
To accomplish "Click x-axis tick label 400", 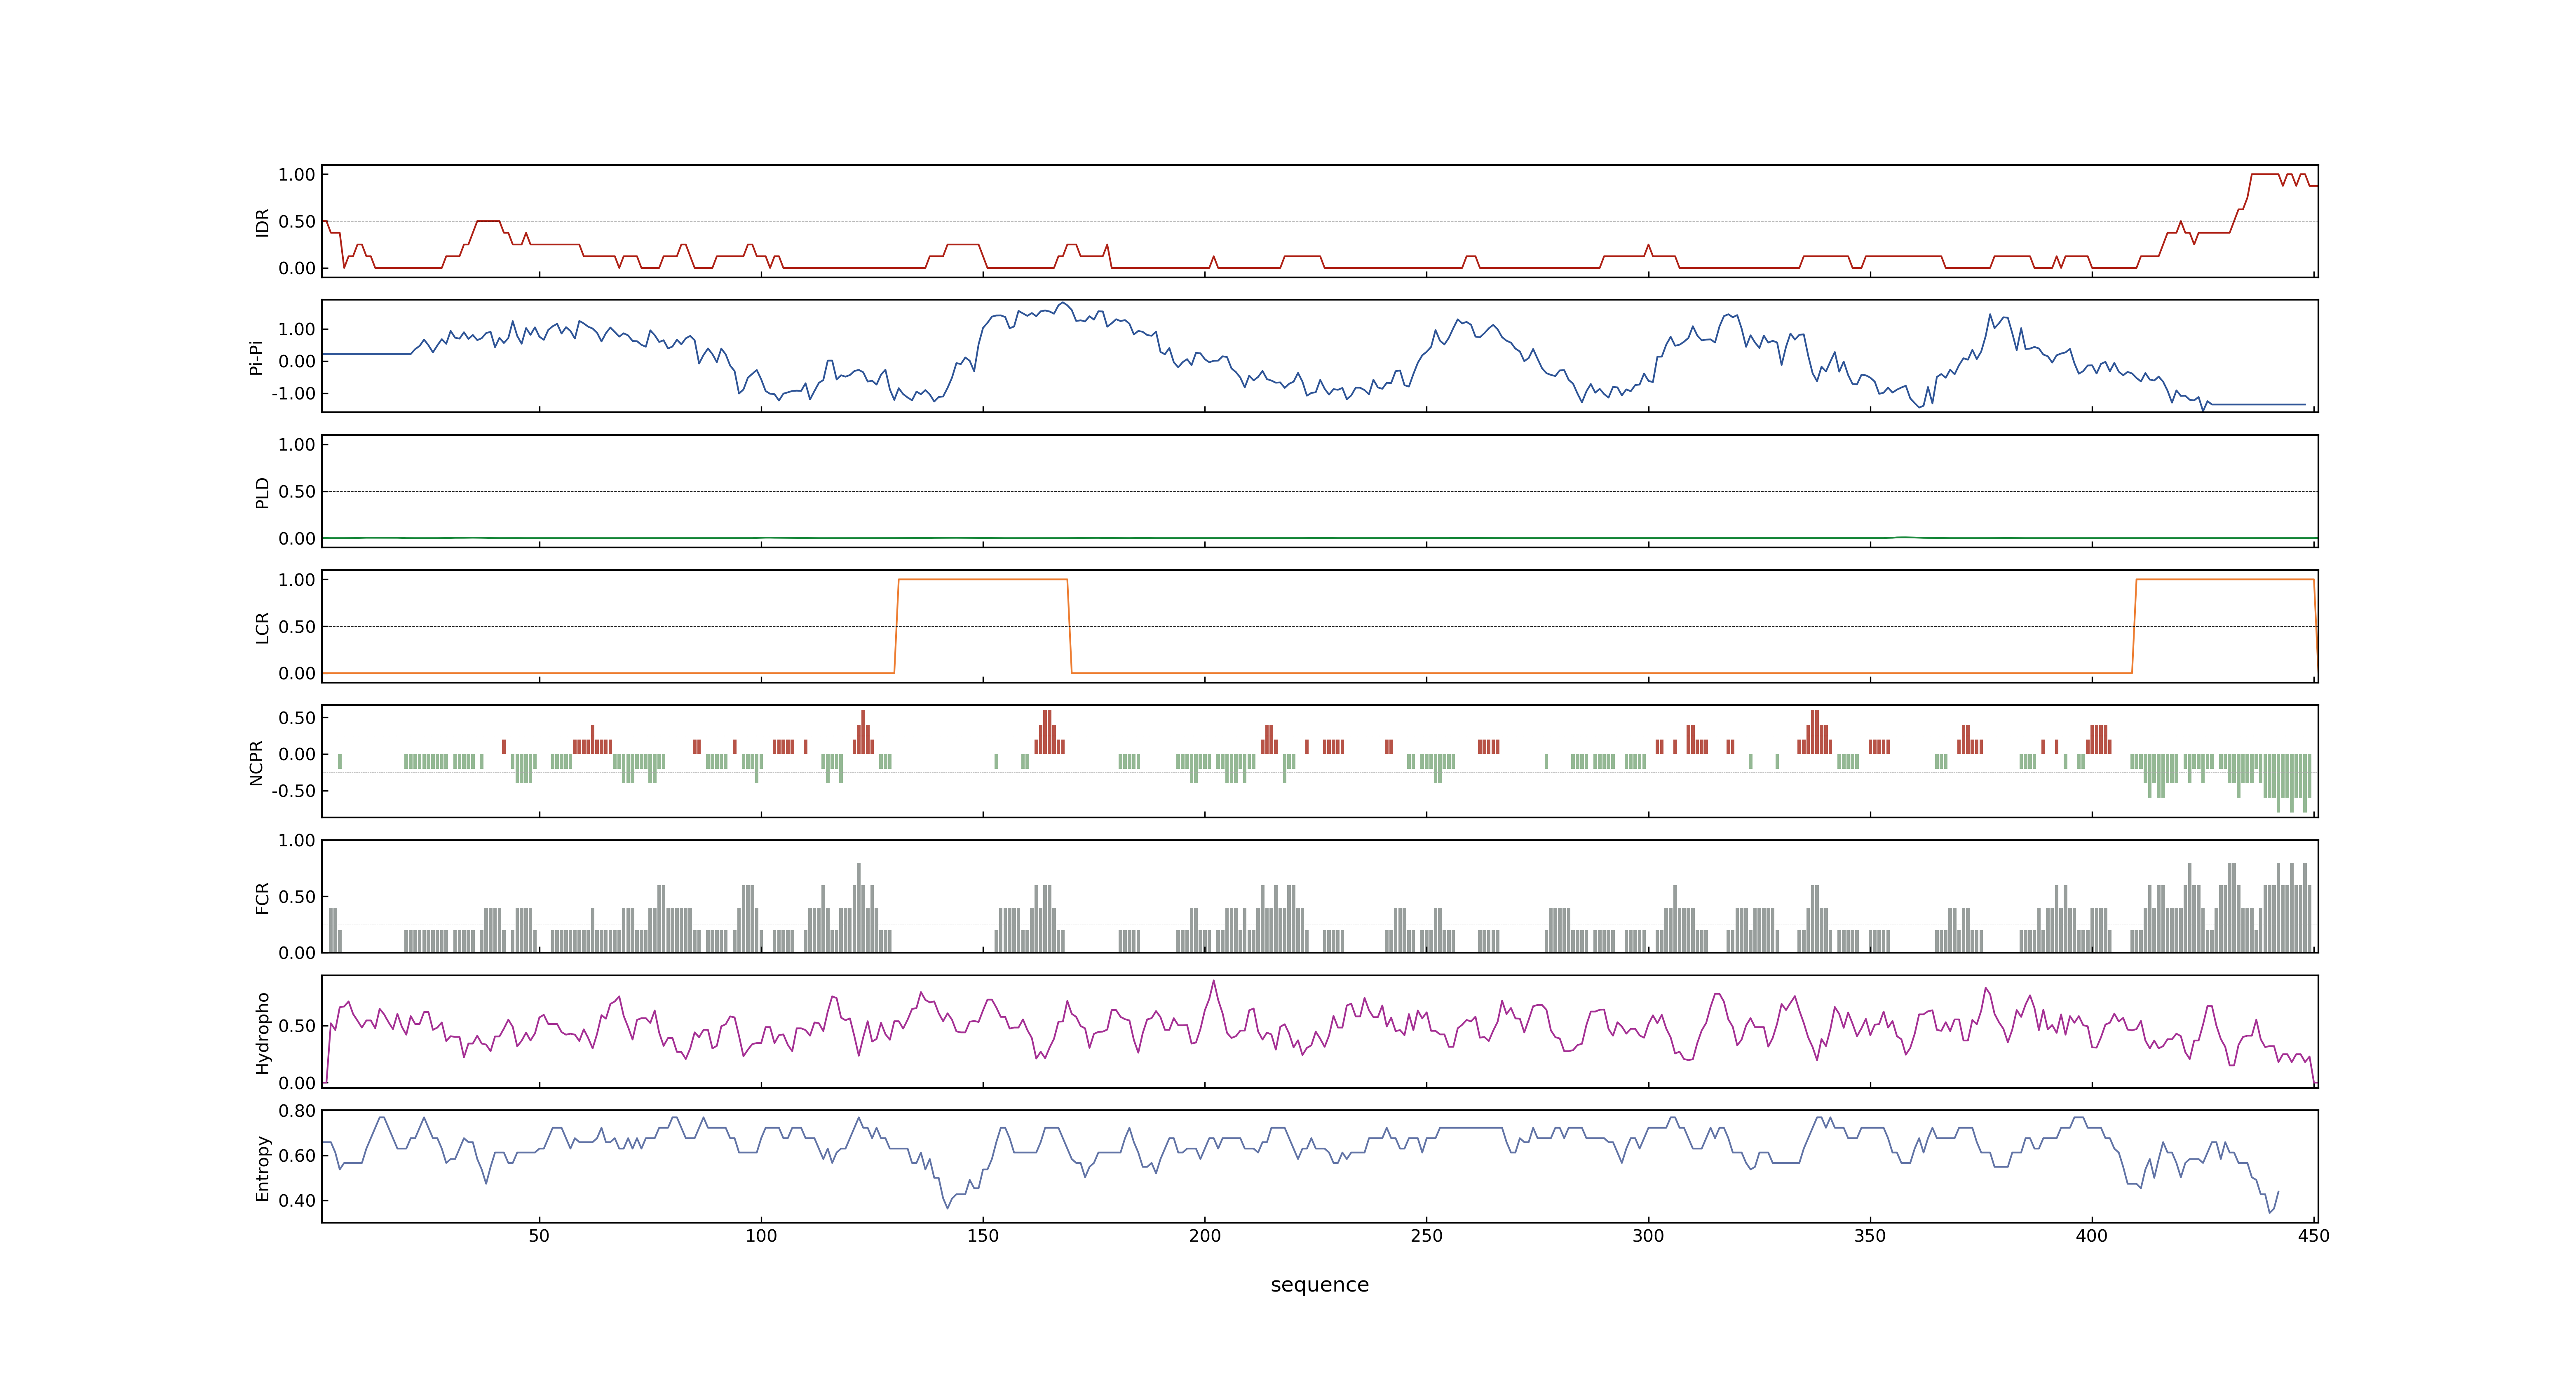I will point(2092,1236).
